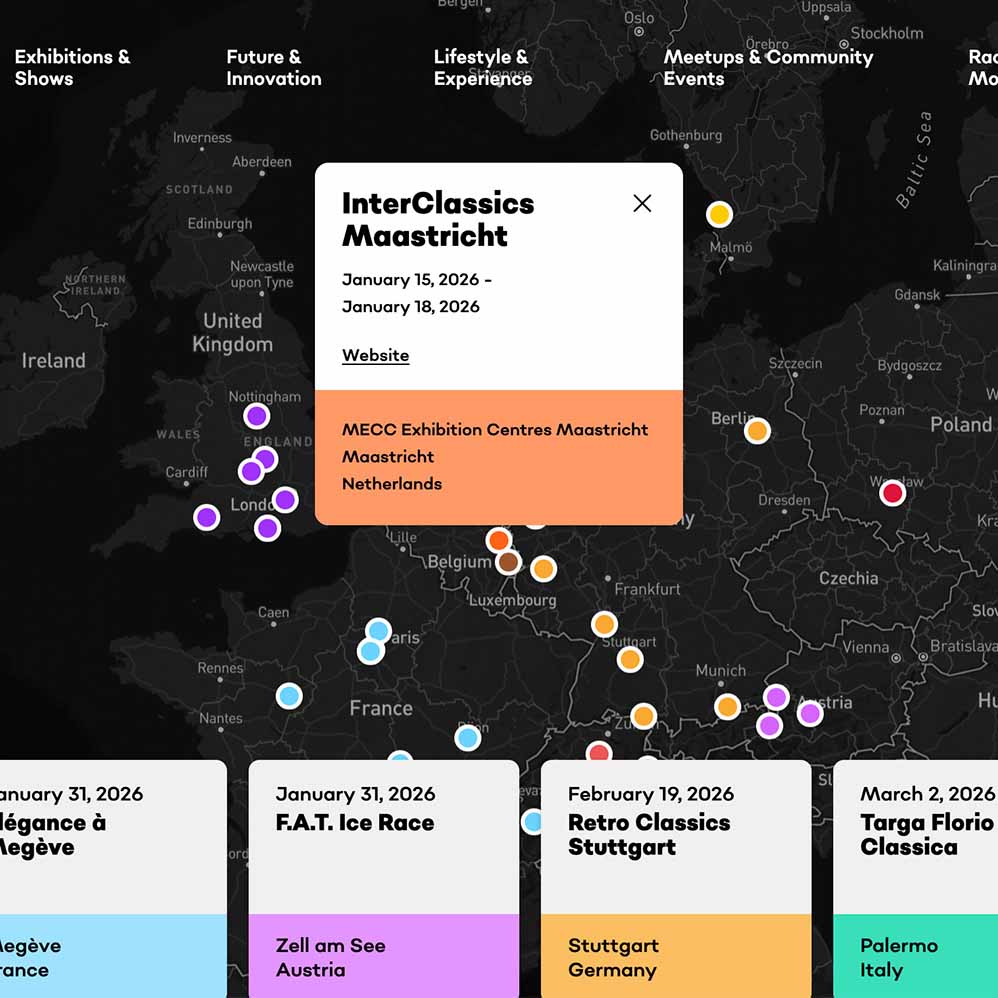Click "February 19, 2026" date on card
Image resolution: width=998 pixels, height=998 pixels.
[x=650, y=794]
